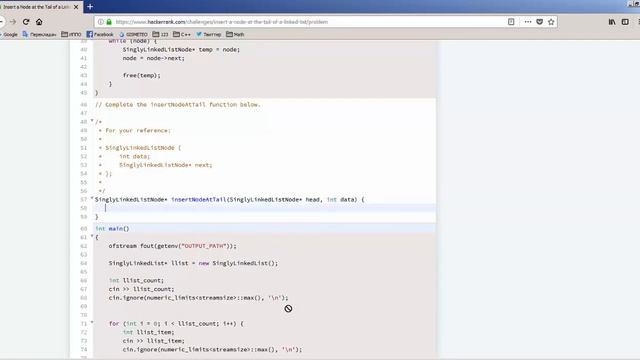Open the Переводчик translator bookmark
640x360 pixels.
point(40,35)
